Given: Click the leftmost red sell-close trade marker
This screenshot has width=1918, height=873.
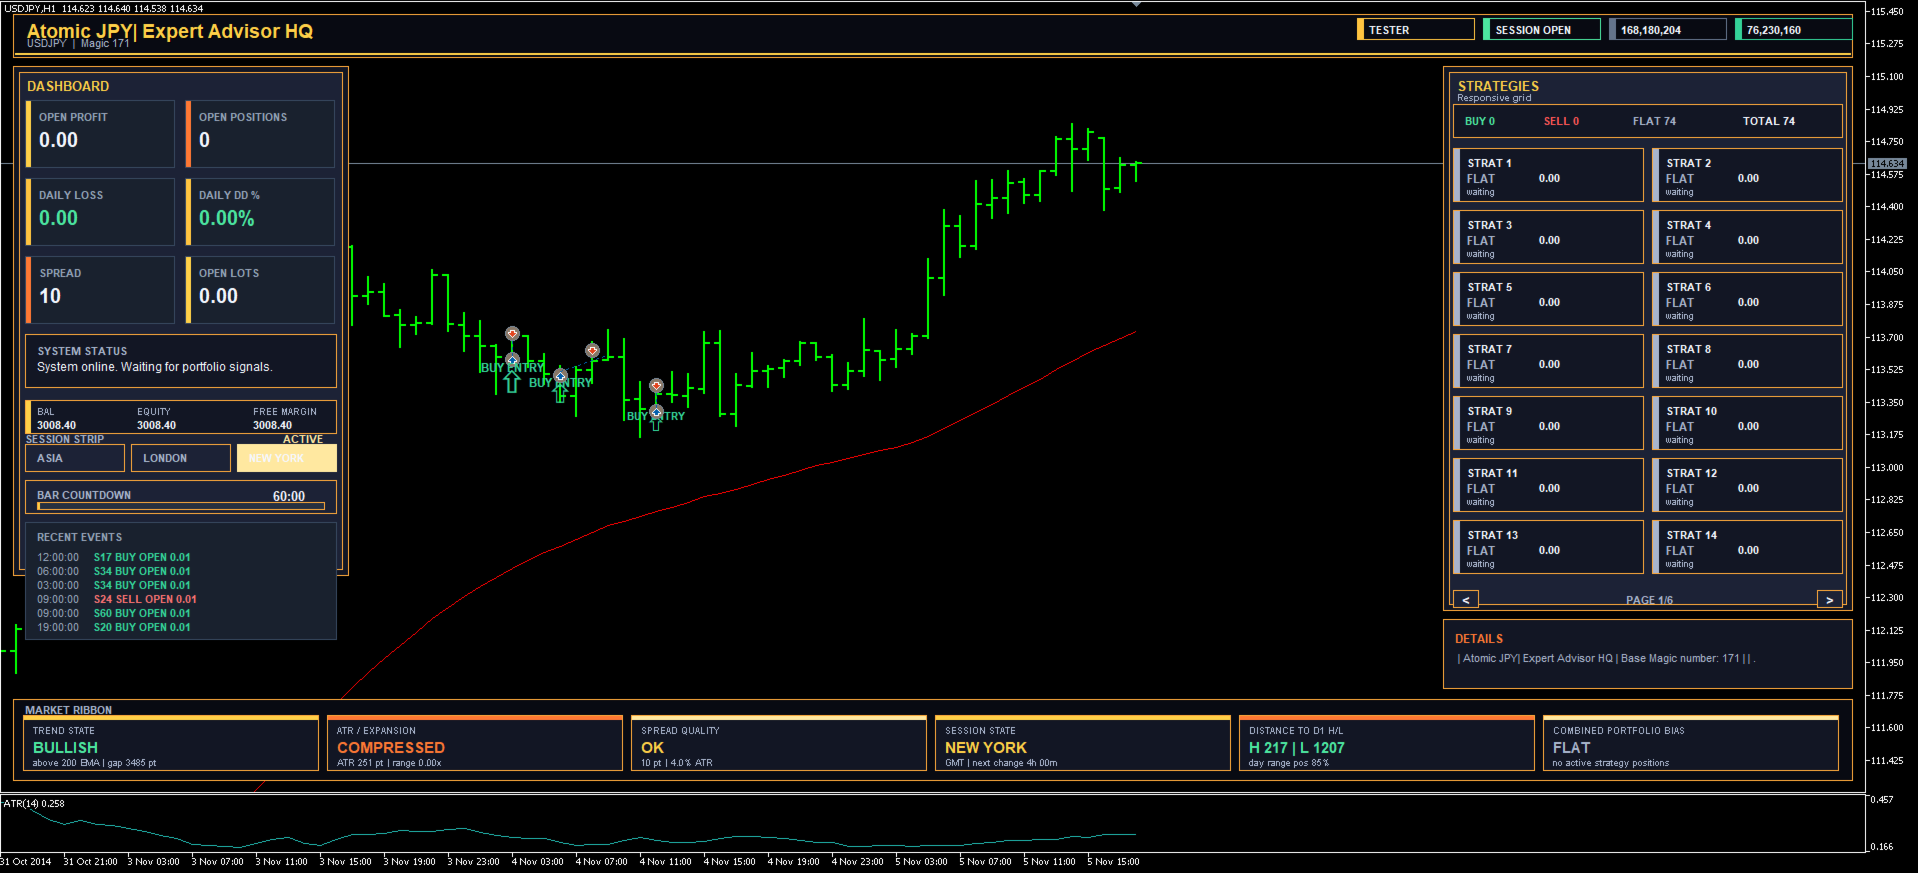Looking at the screenshot, I should pos(512,333).
